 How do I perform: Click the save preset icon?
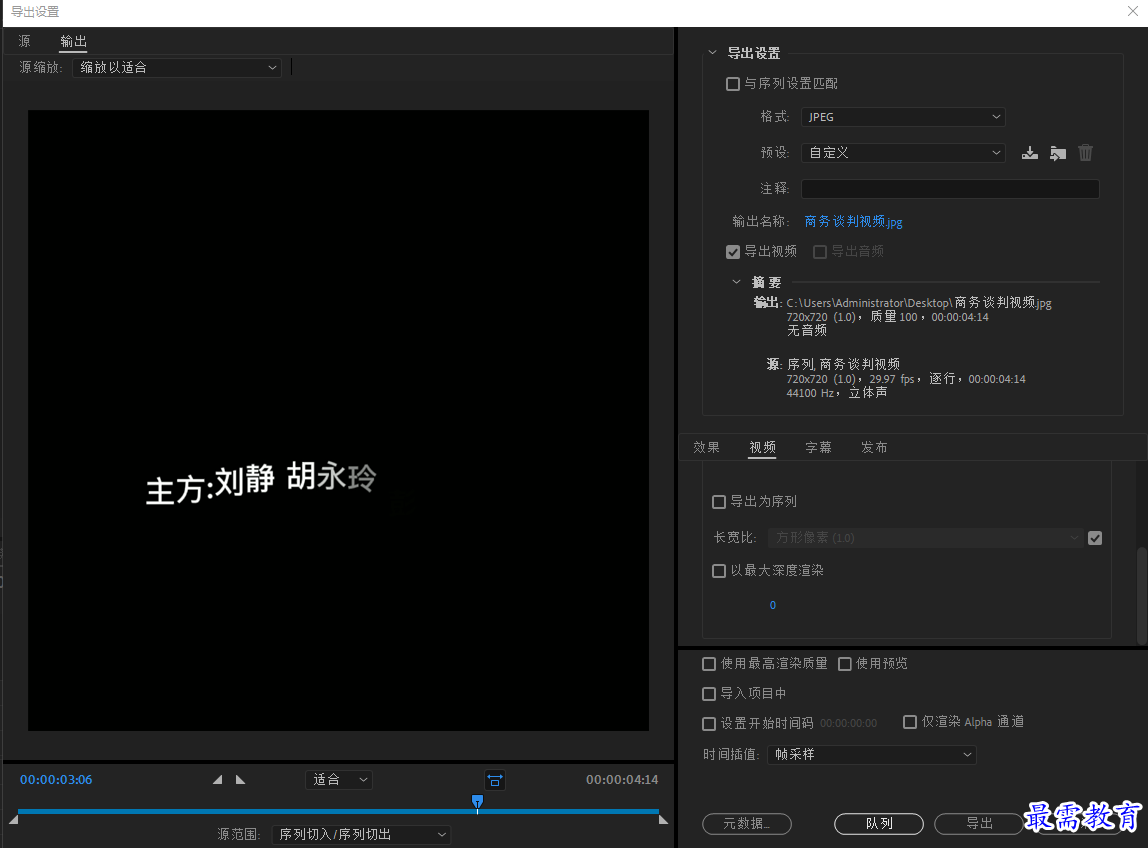pyautogui.click(x=1029, y=153)
